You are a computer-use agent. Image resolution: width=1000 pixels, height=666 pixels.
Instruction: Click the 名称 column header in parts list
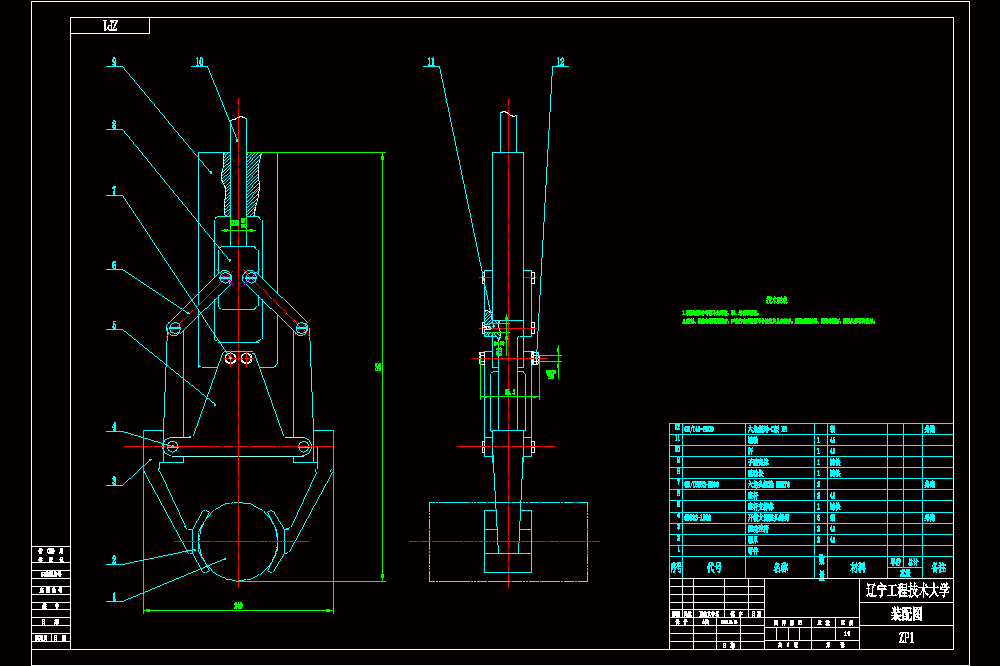click(x=781, y=567)
